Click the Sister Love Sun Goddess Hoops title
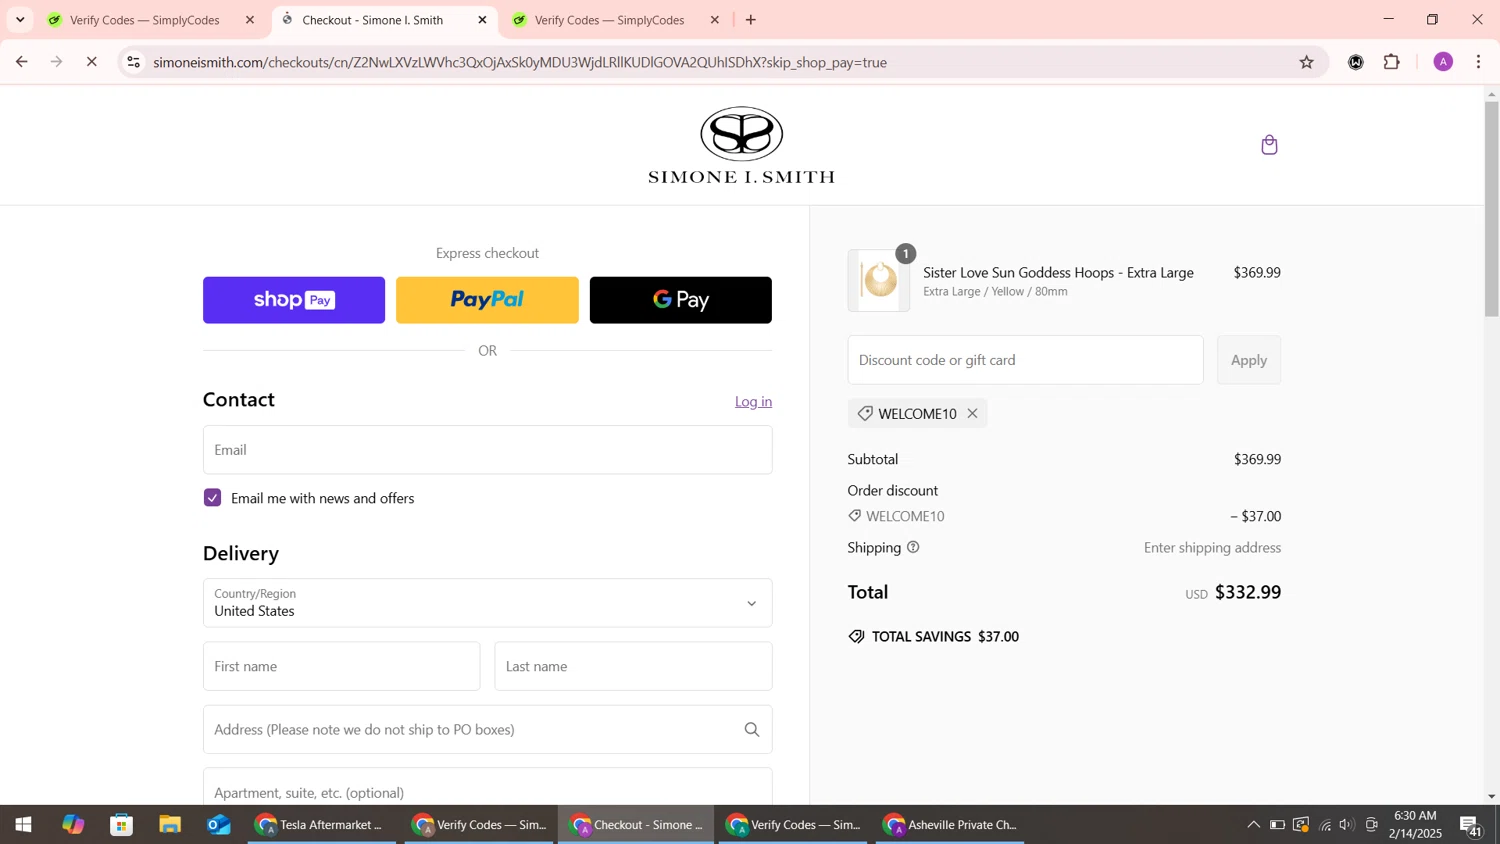This screenshot has width=1500, height=844. click(x=1058, y=272)
